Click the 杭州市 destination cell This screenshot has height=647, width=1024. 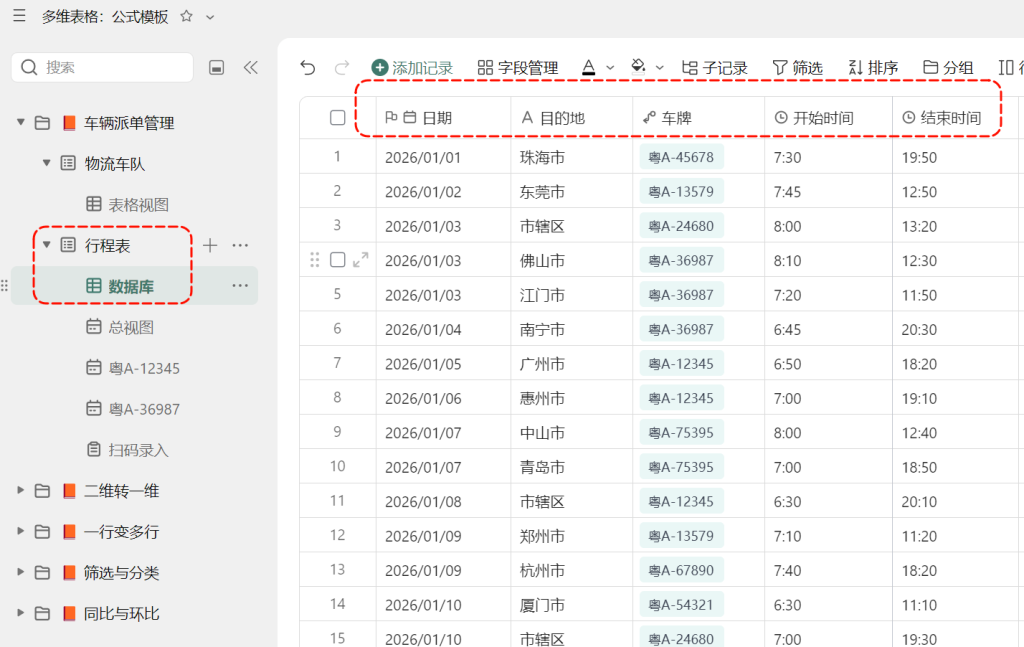[x=571, y=571]
